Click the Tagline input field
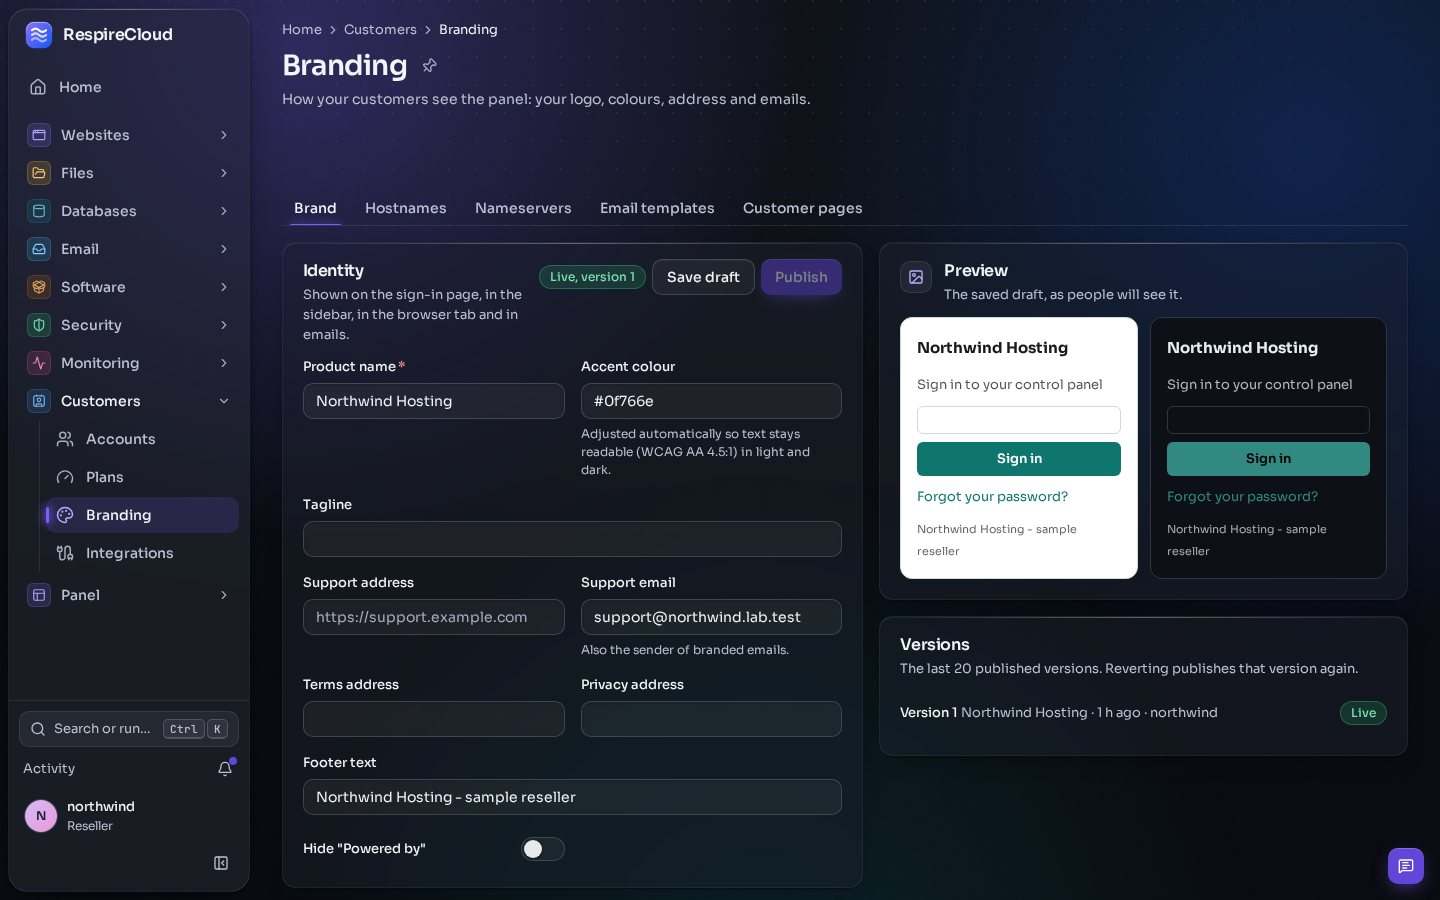Screen dimensions: 1440x900 [572, 539]
